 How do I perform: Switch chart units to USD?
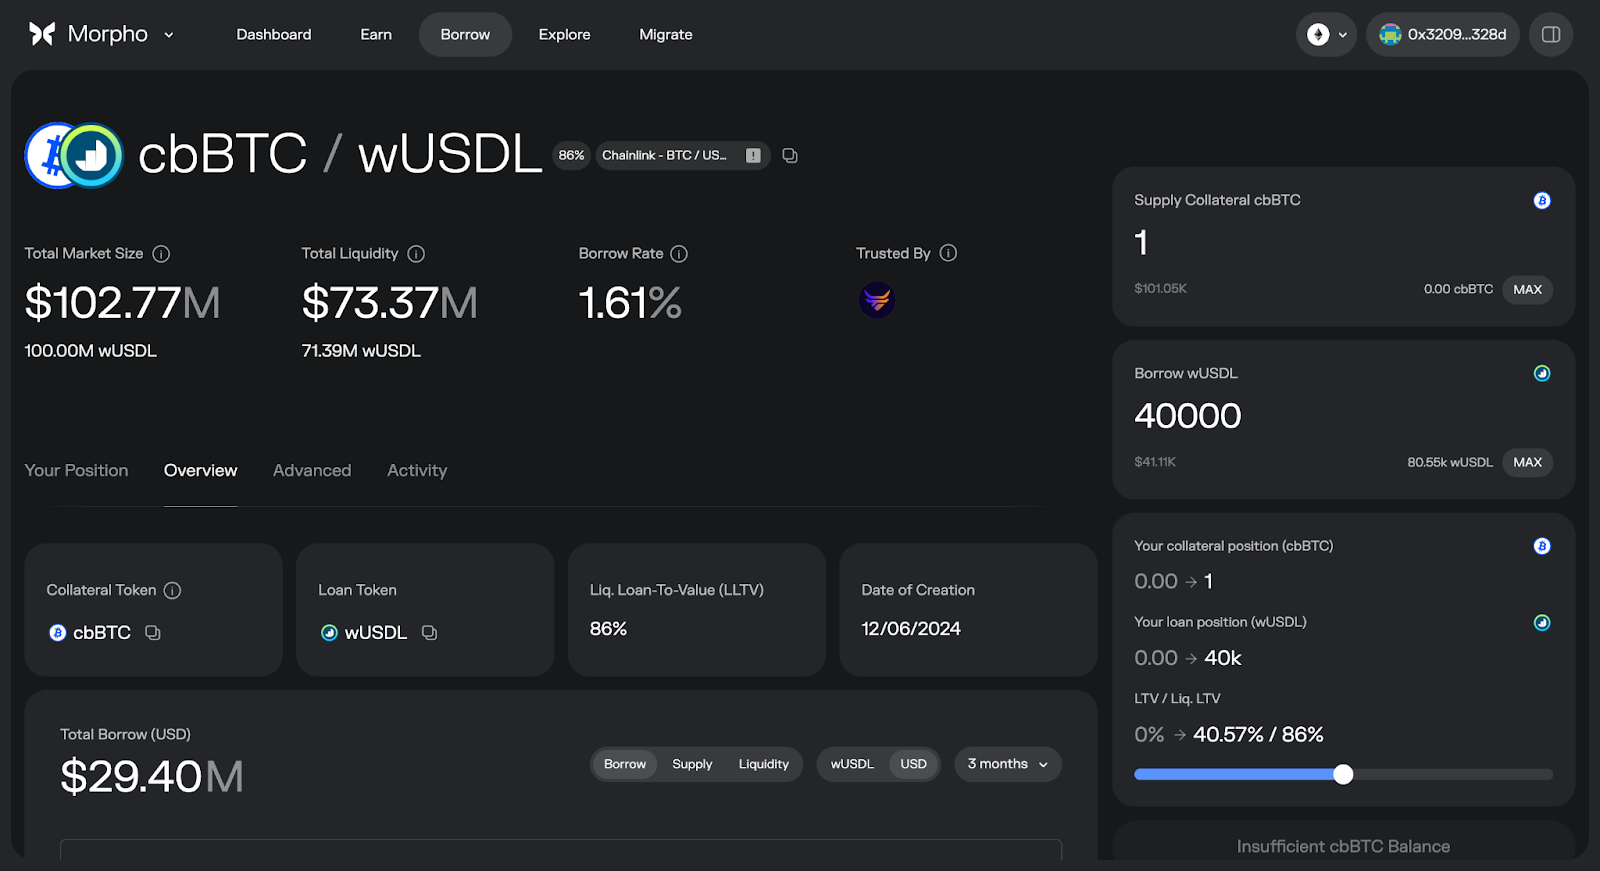pyautogui.click(x=913, y=764)
